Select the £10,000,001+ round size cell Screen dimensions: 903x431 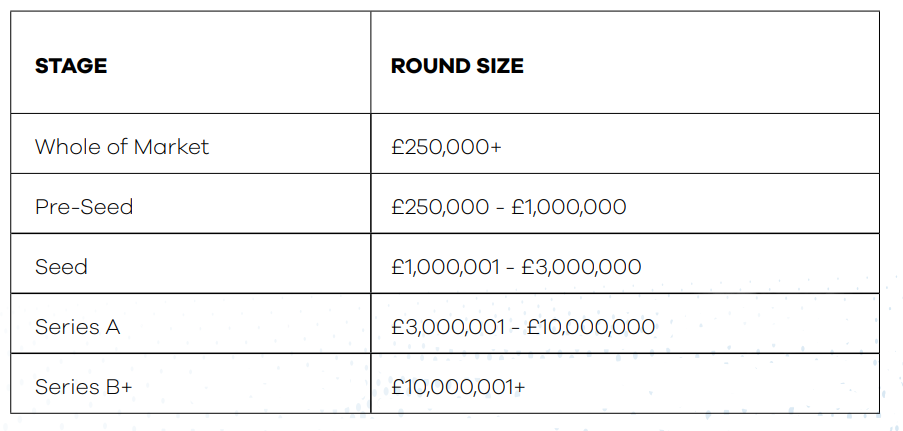(625, 383)
